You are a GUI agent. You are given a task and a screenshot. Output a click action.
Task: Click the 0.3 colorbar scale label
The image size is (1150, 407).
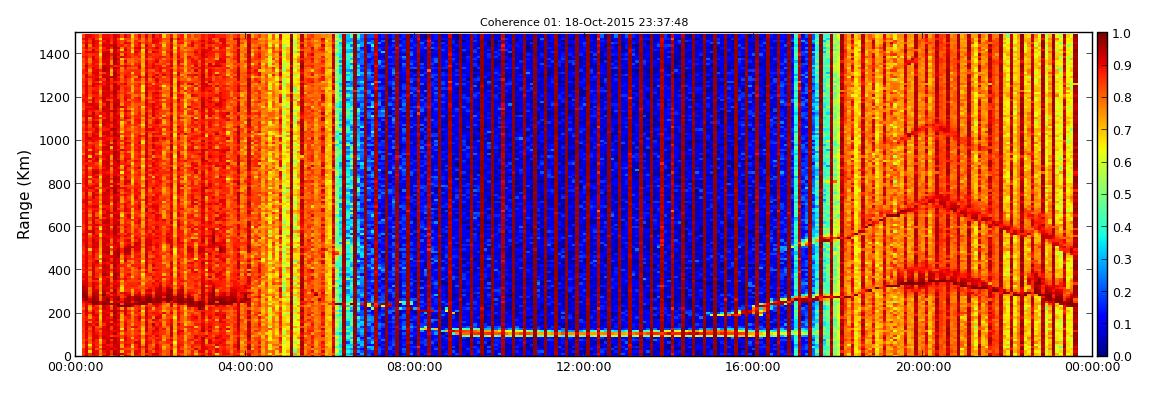coord(1121,260)
